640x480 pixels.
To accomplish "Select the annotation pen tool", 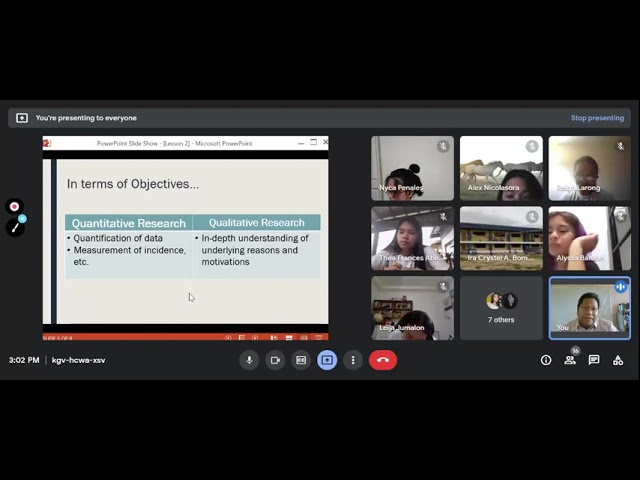I will click(16, 227).
